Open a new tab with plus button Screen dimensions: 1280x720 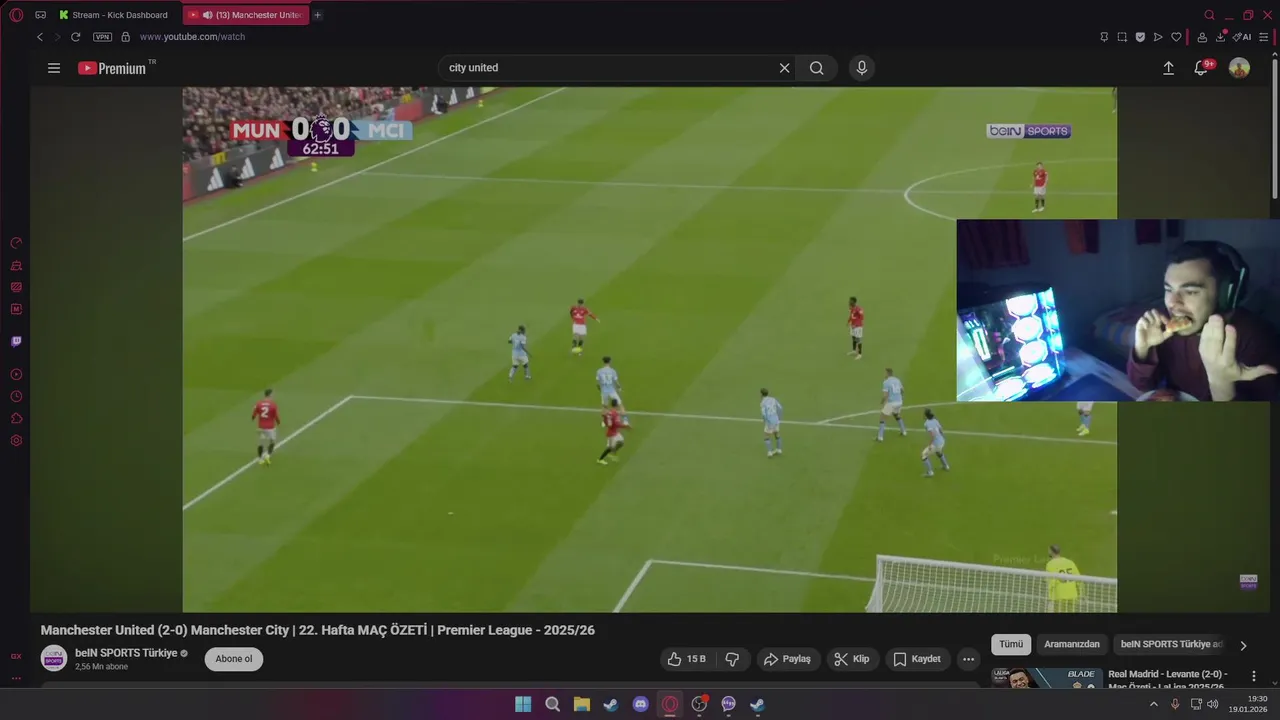[x=317, y=15]
